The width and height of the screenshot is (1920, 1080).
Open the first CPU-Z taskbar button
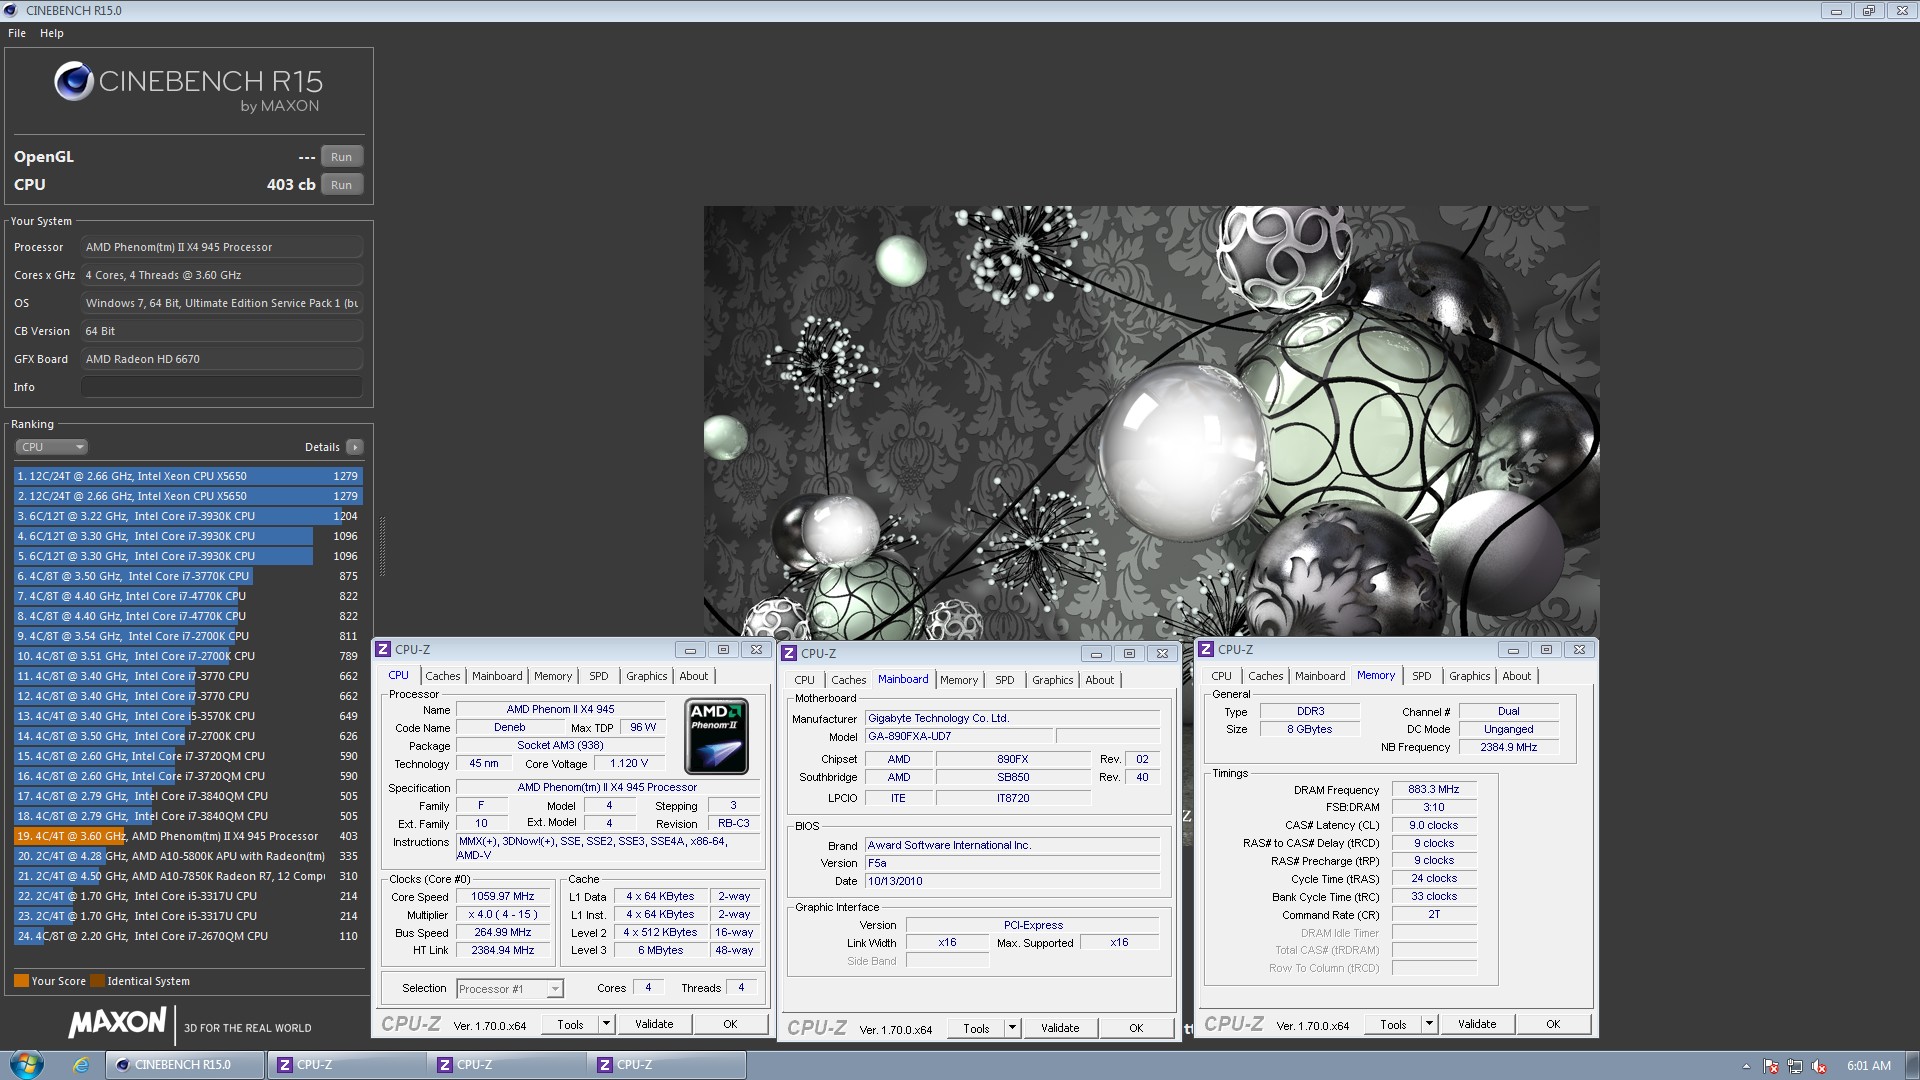tap(346, 1065)
